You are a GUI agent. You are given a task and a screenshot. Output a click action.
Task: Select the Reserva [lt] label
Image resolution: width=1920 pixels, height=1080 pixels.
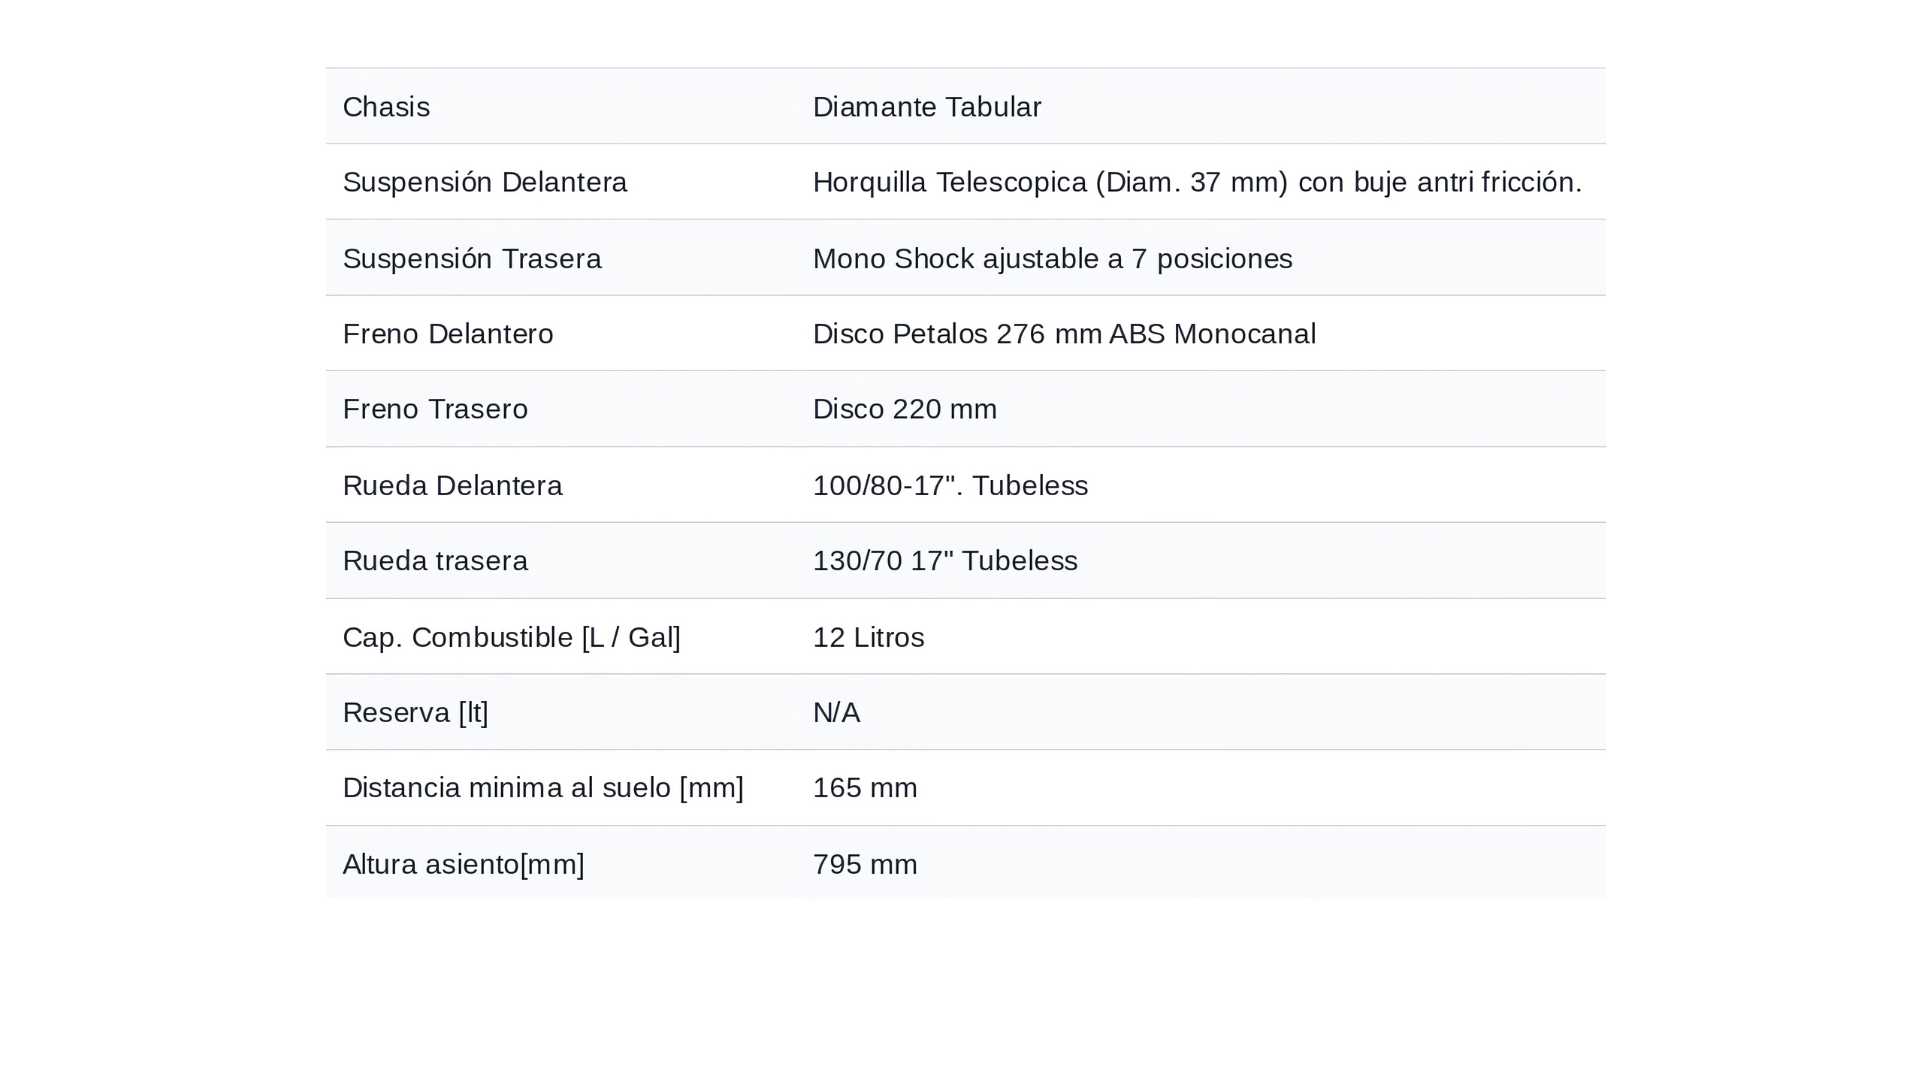(415, 712)
